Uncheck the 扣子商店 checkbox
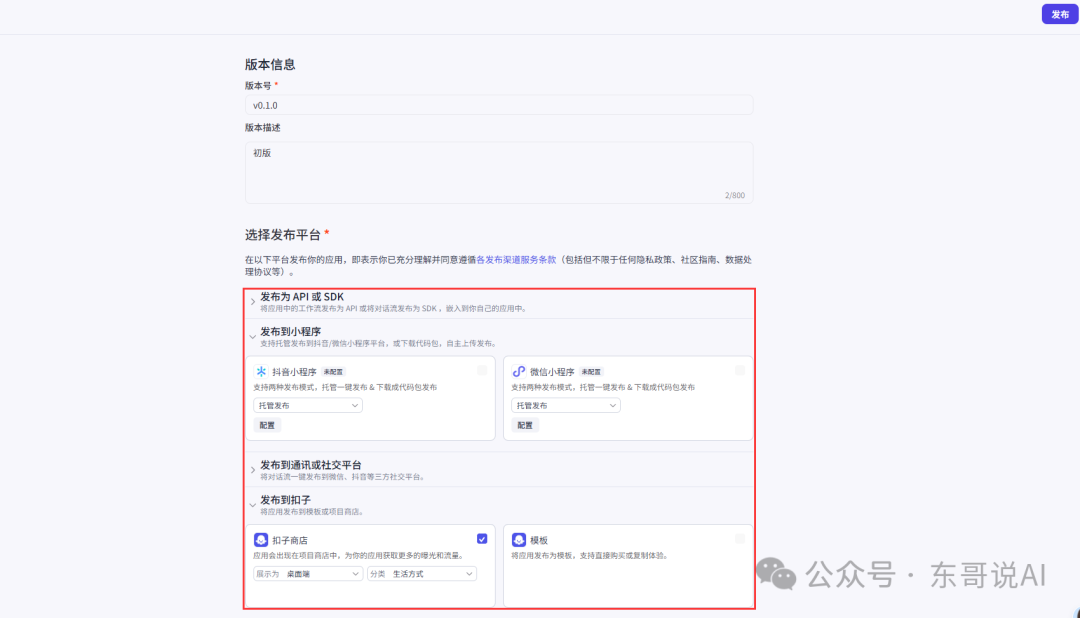The image size is (1080, 618). pyautogui.click(x=482, y=539)
